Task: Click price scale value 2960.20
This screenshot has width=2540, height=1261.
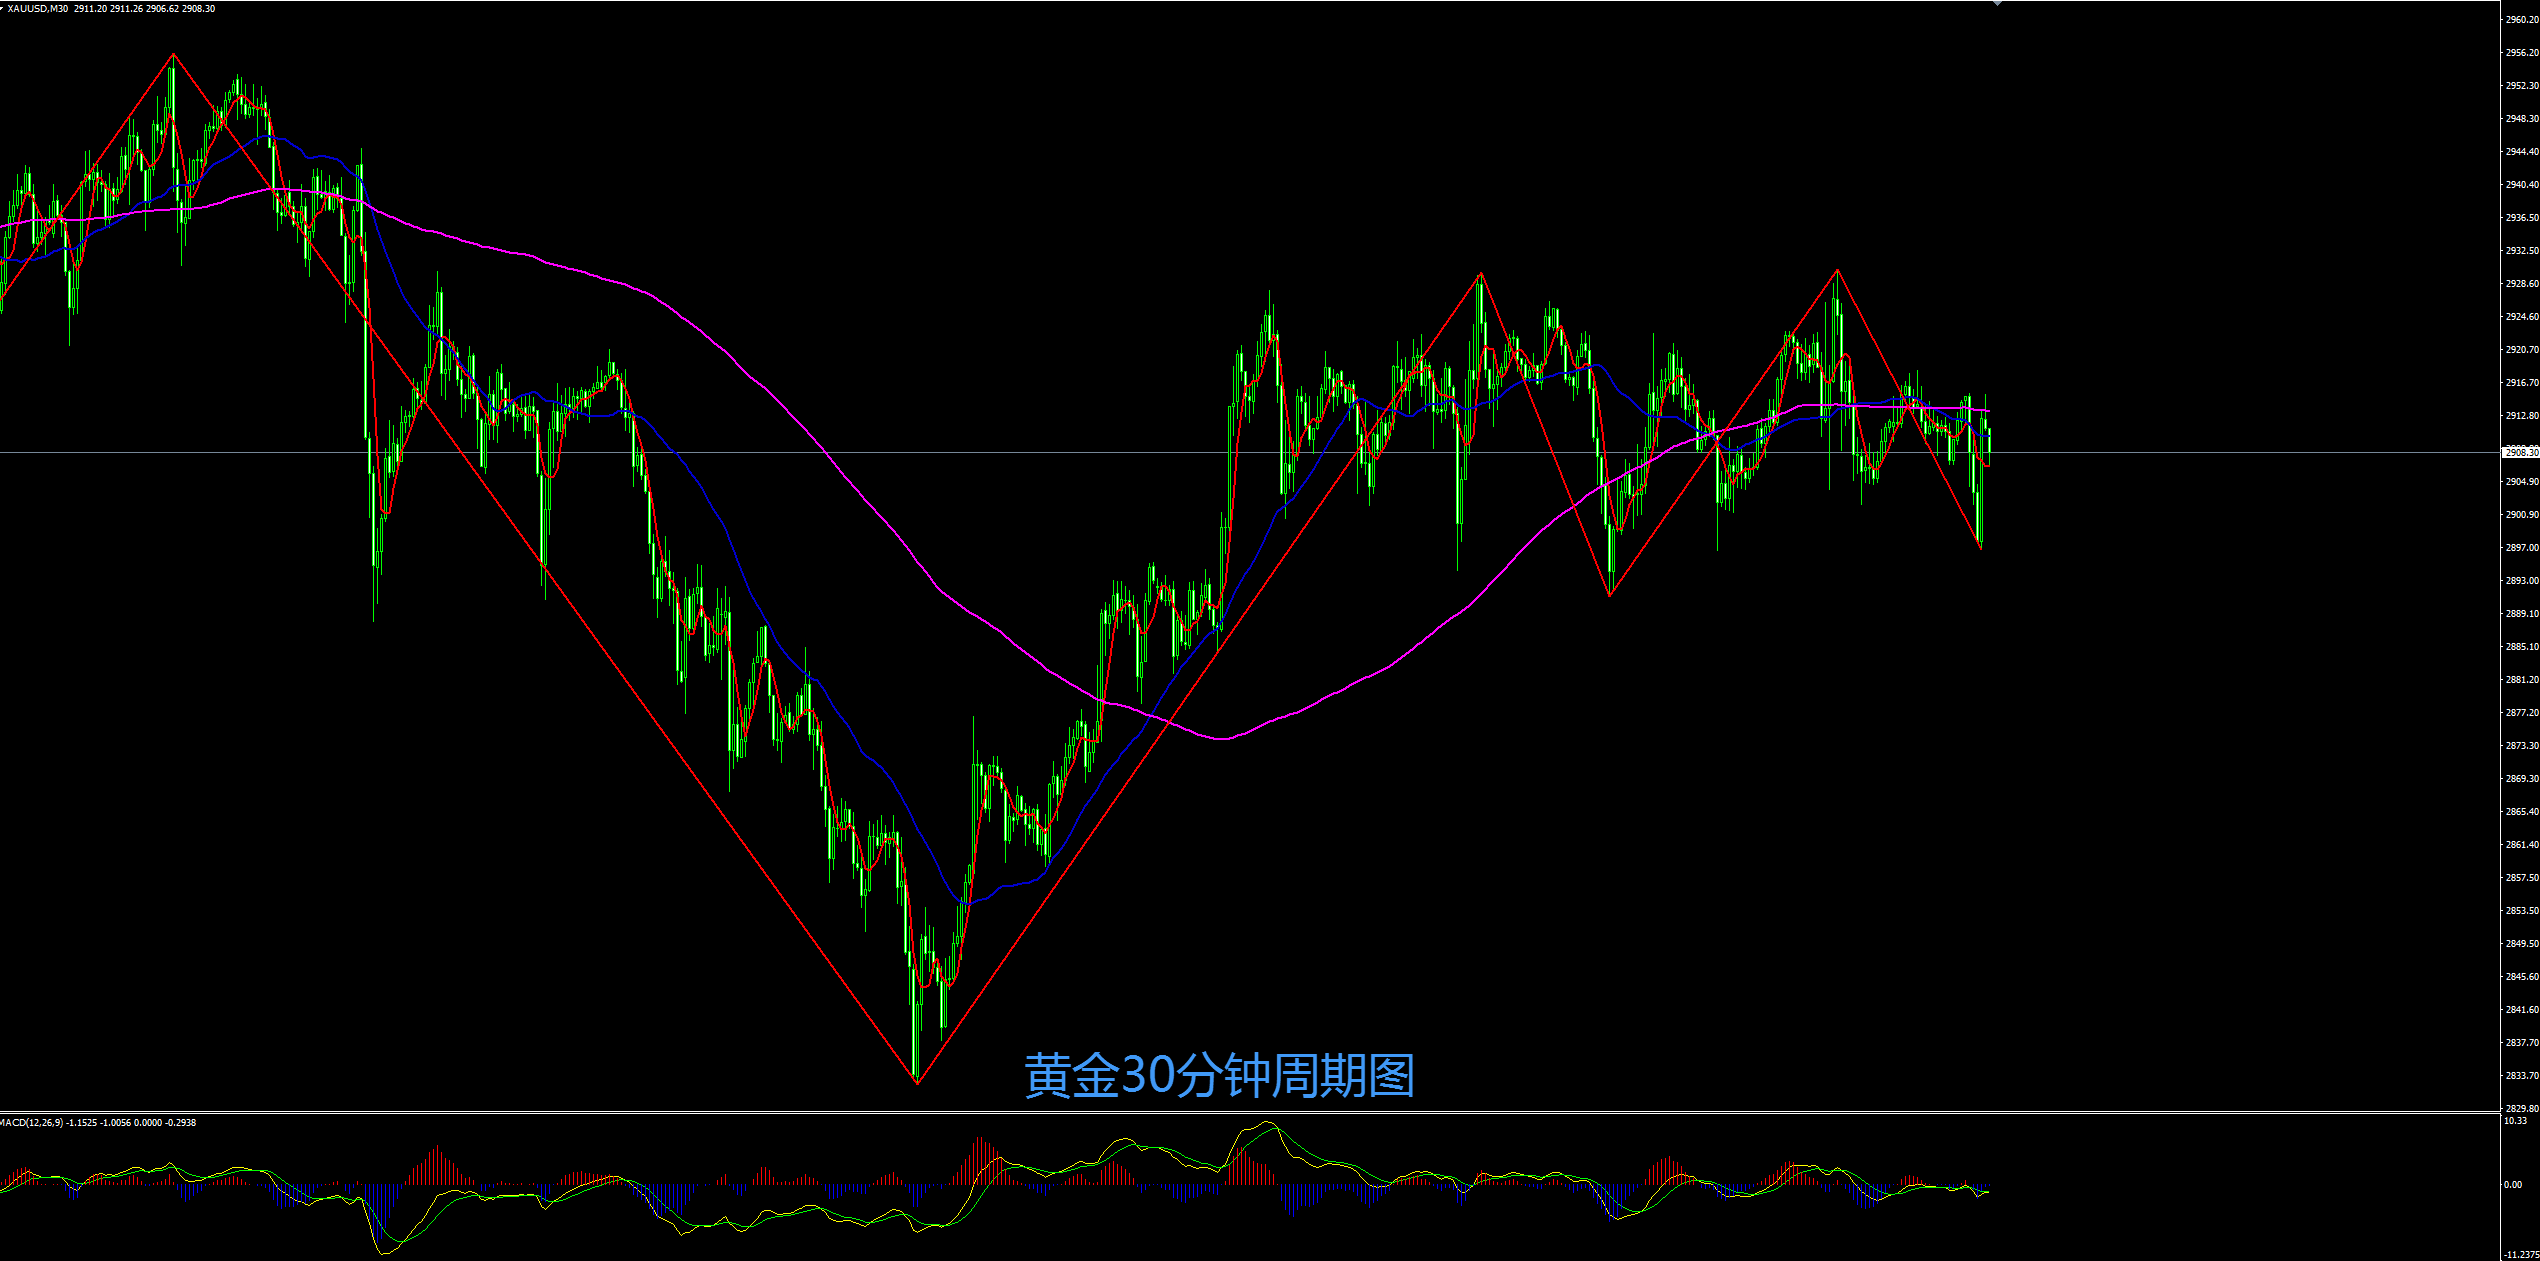Action: (2522, 20)
